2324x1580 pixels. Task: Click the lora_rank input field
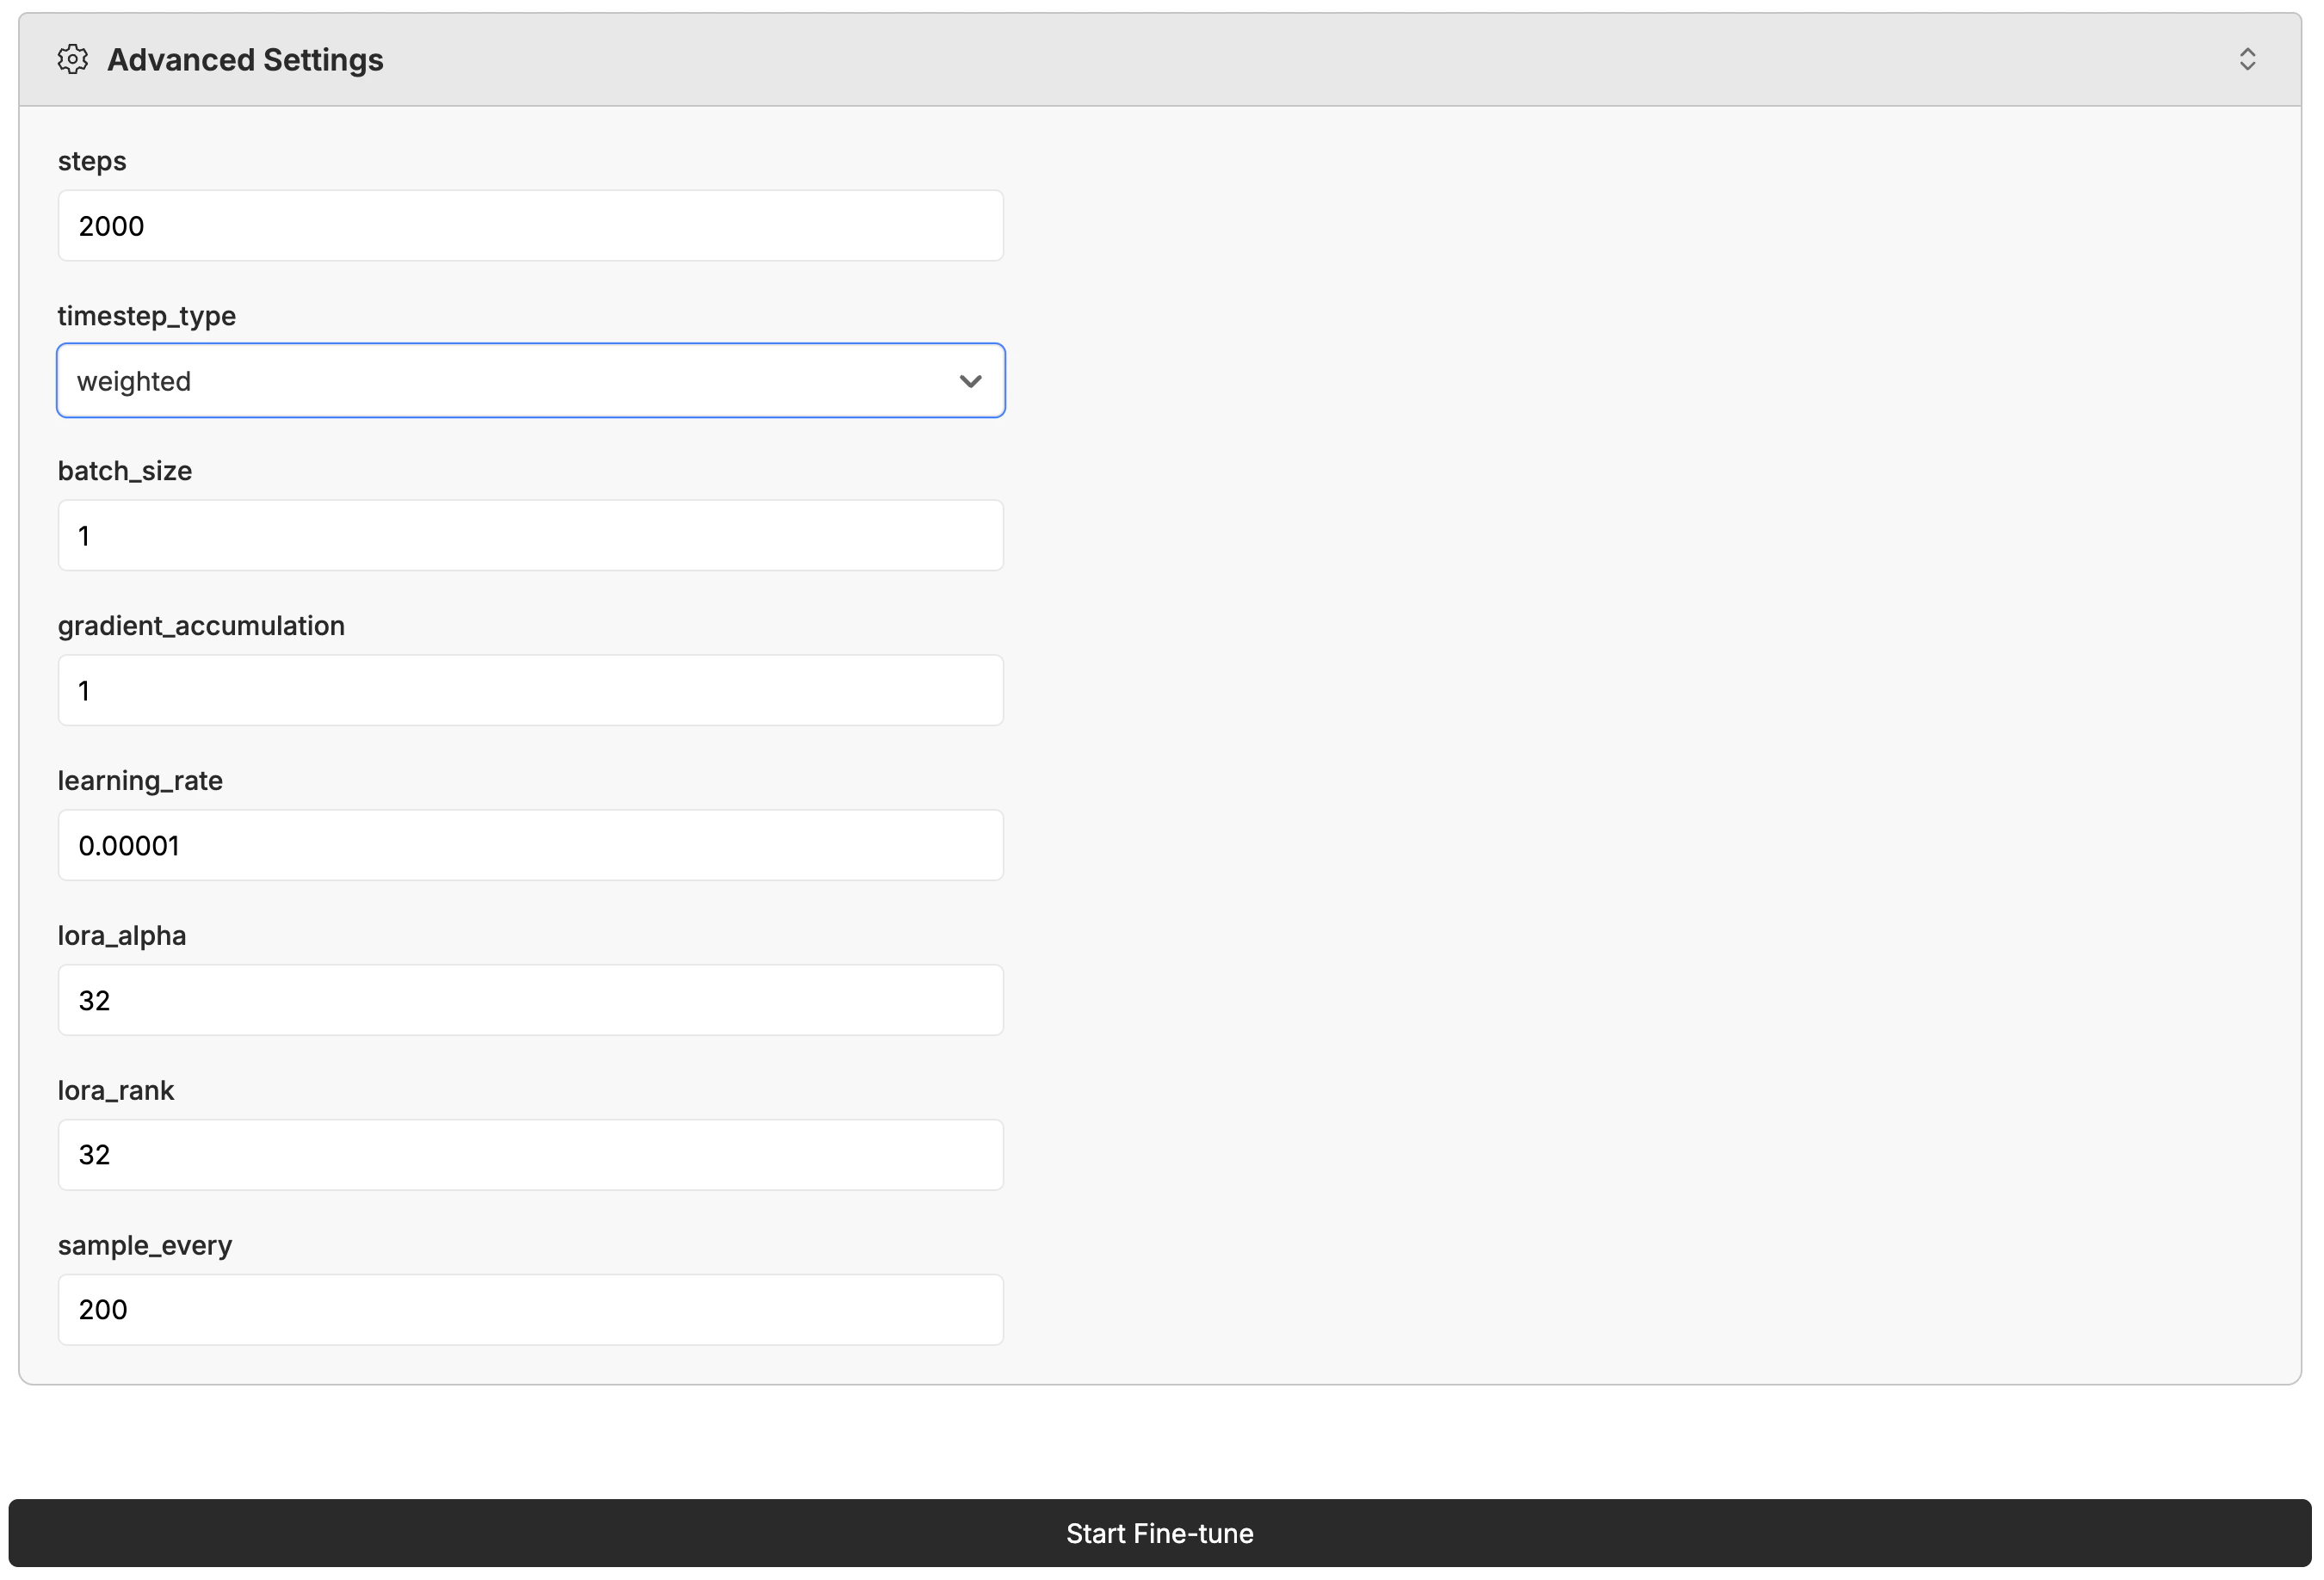[530, 1155]
